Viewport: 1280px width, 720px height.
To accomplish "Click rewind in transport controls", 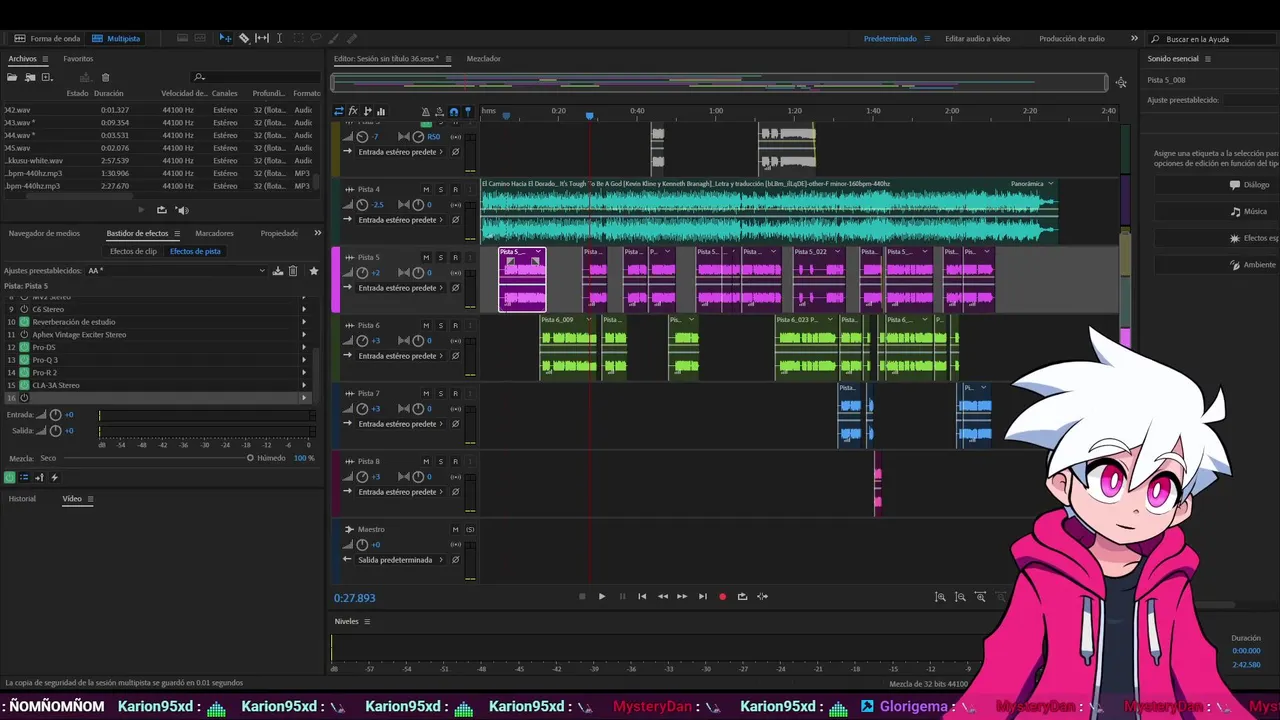I will 662,596.
